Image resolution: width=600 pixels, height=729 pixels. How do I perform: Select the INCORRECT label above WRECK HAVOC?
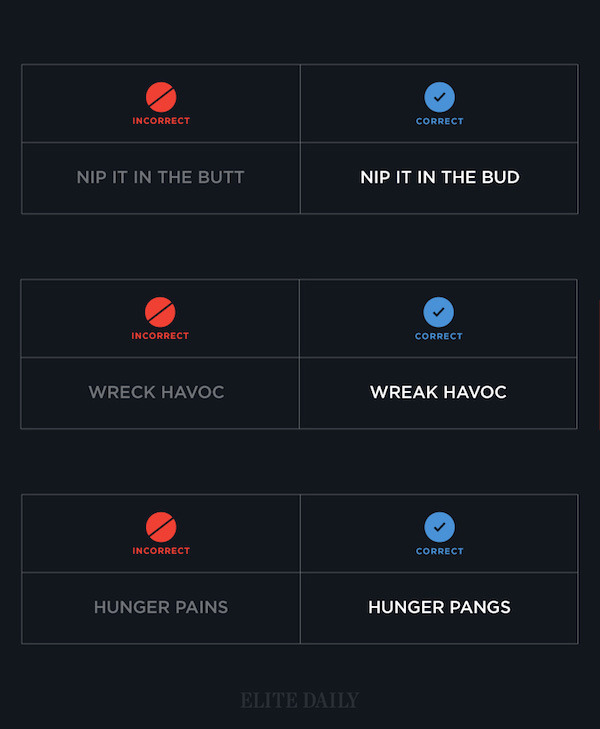(160, 336)
